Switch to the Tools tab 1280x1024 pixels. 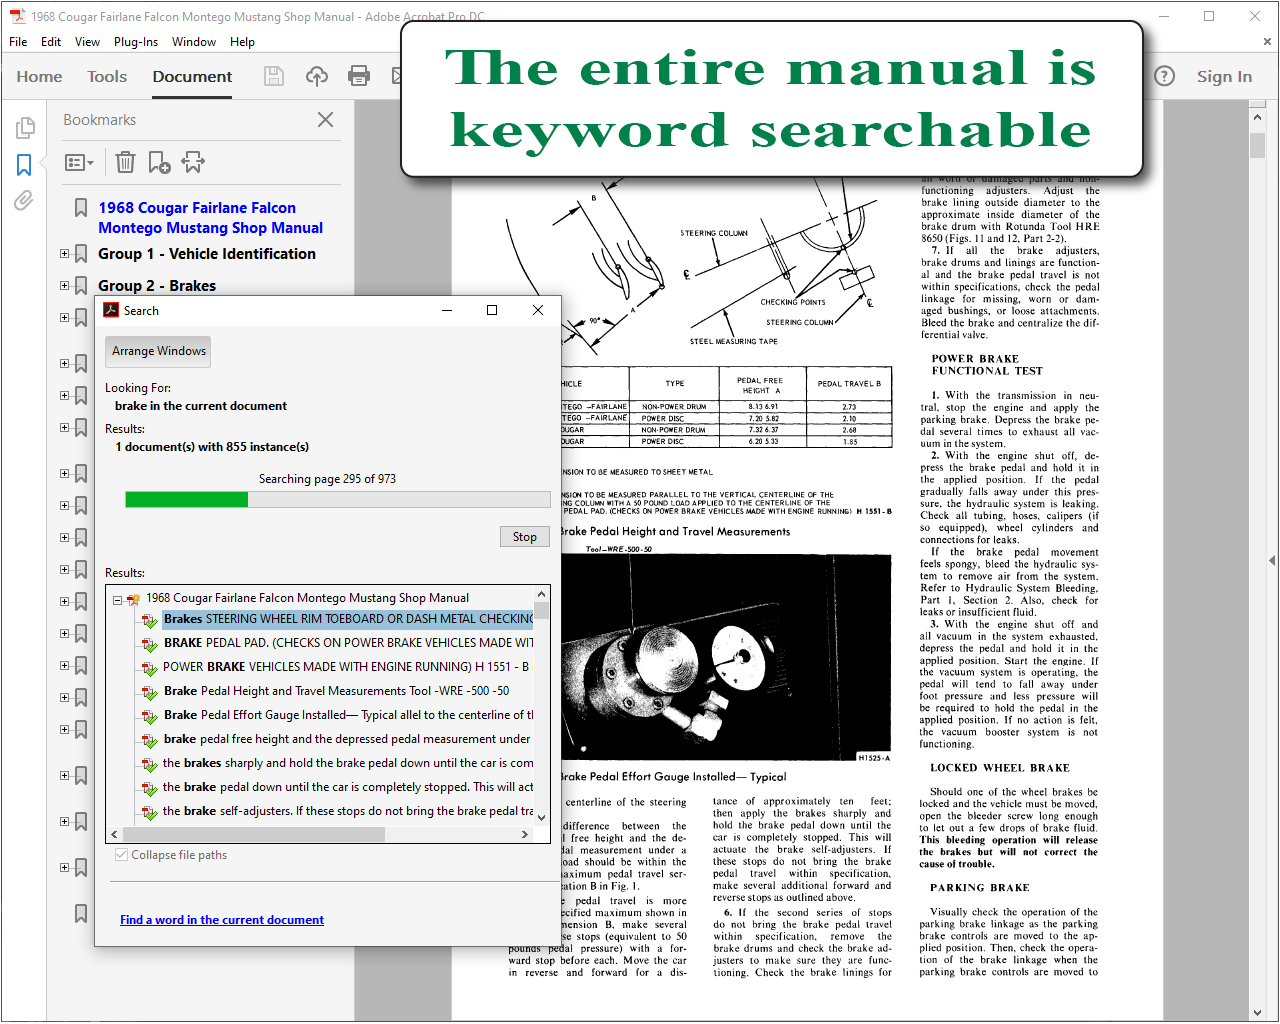pos(107,76)
